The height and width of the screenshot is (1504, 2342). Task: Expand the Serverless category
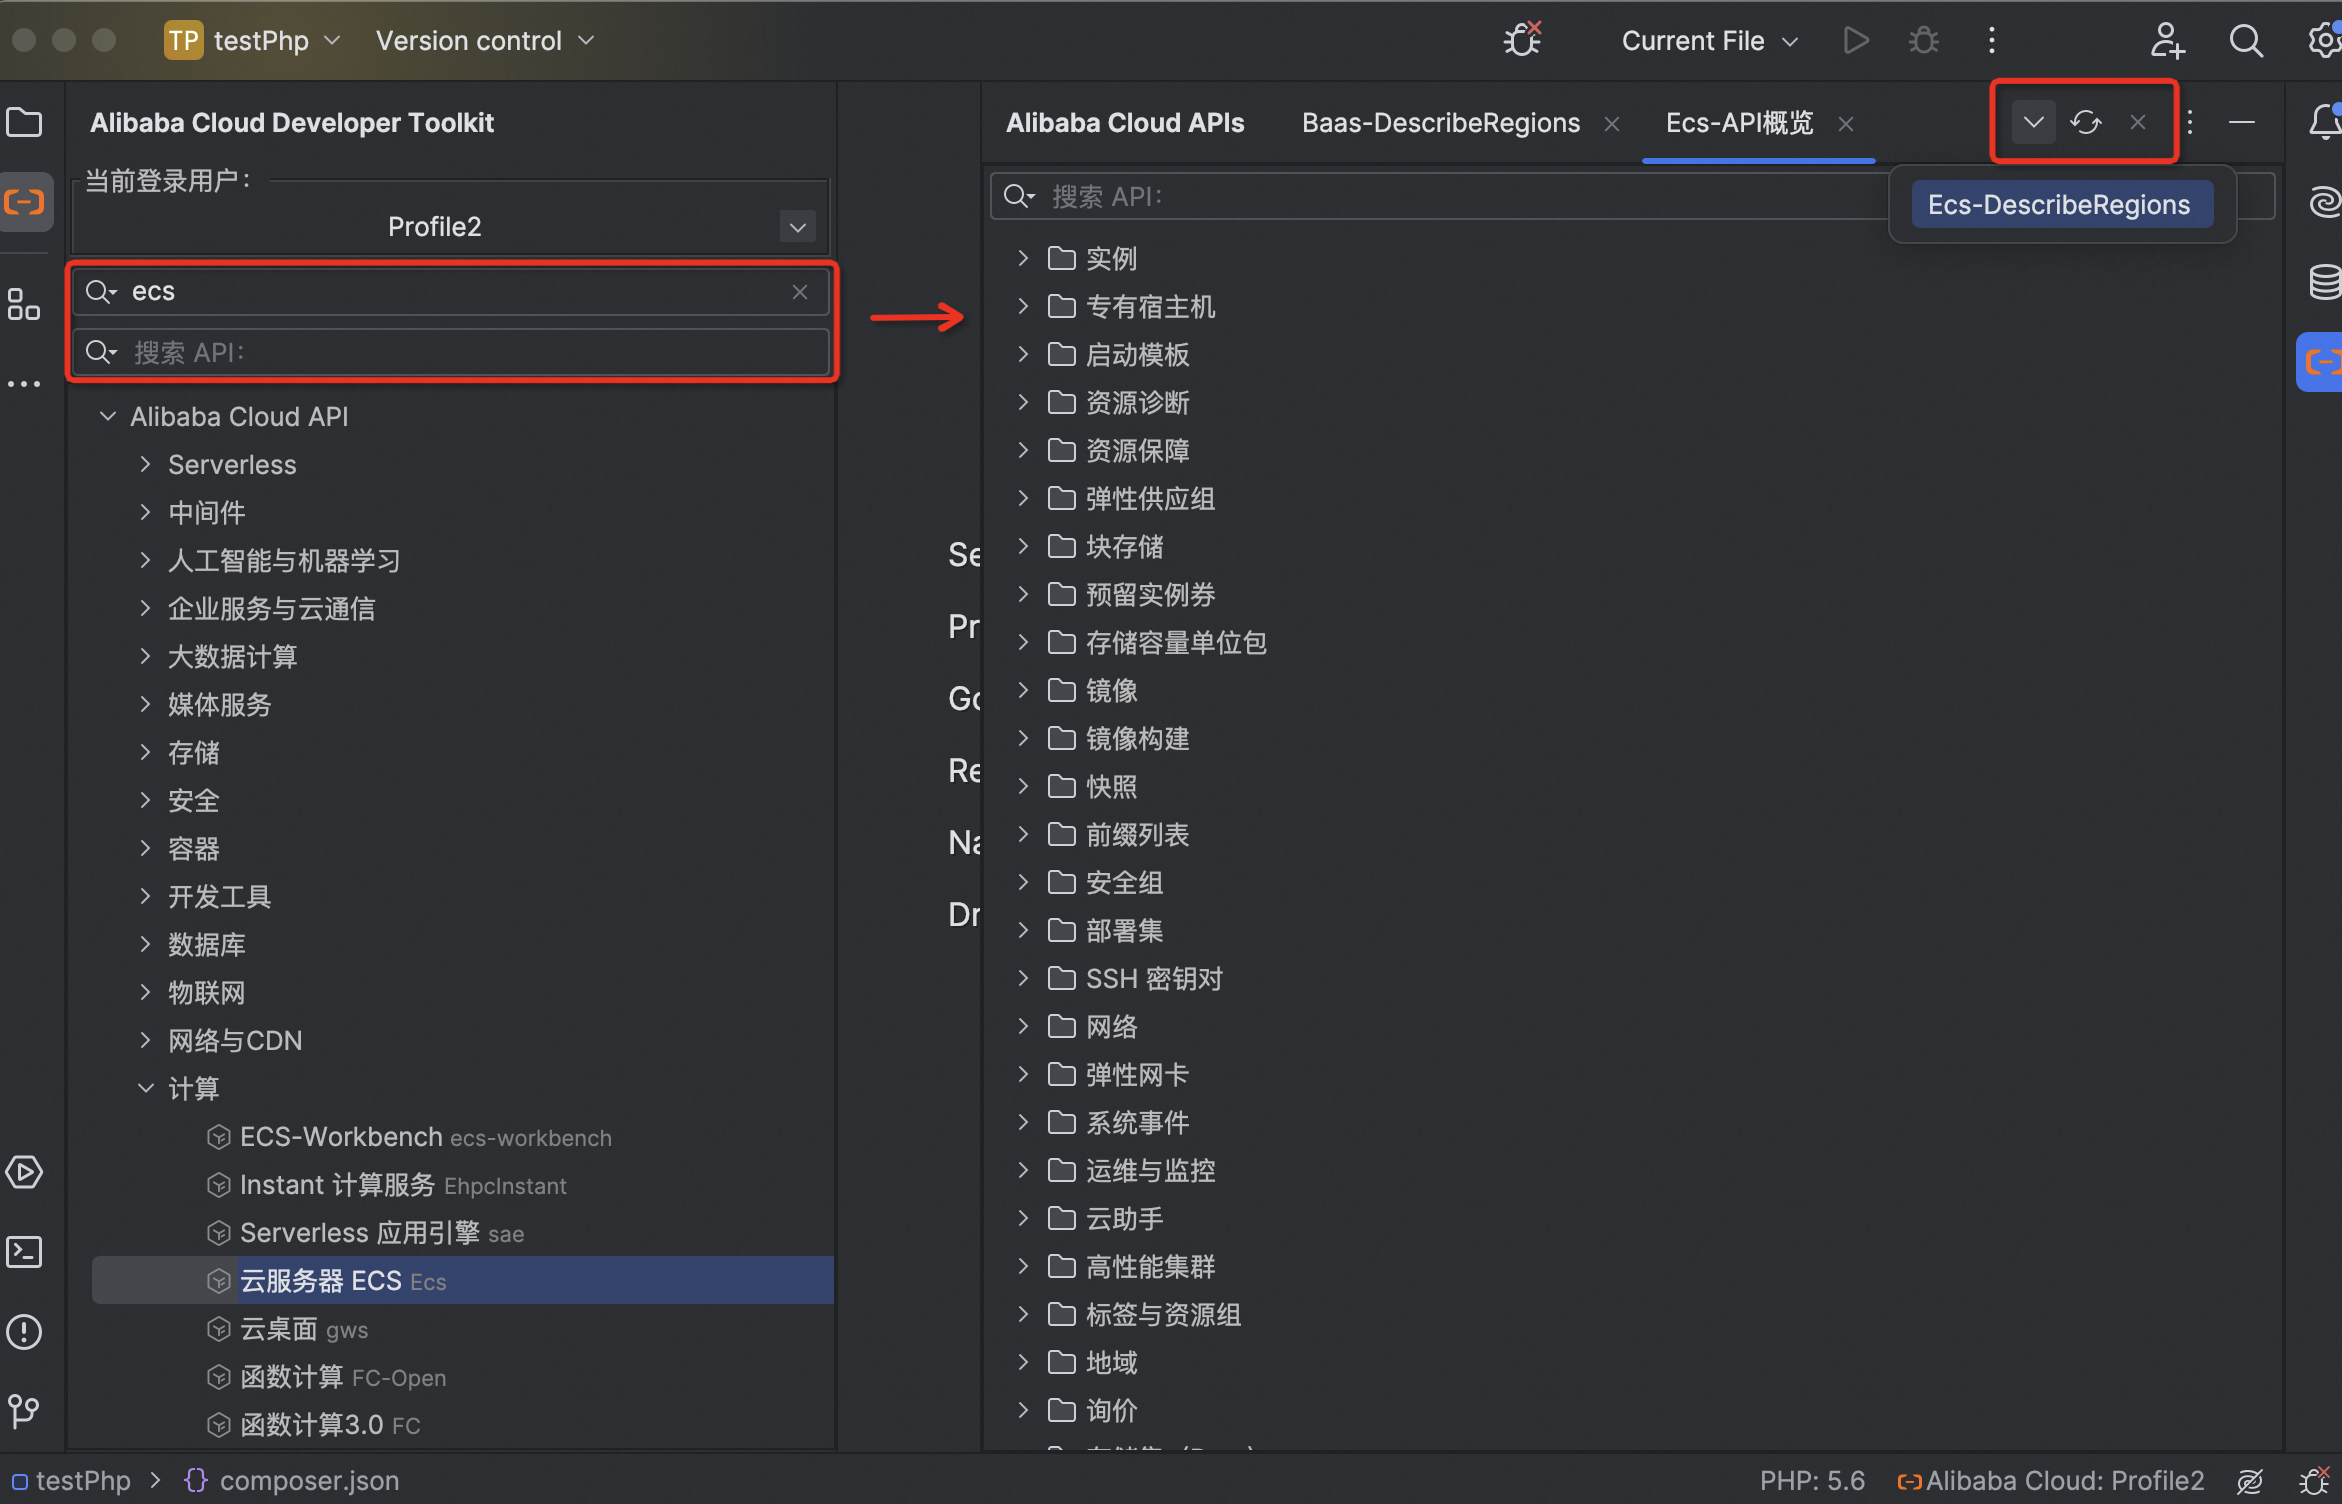pos(146,464)
